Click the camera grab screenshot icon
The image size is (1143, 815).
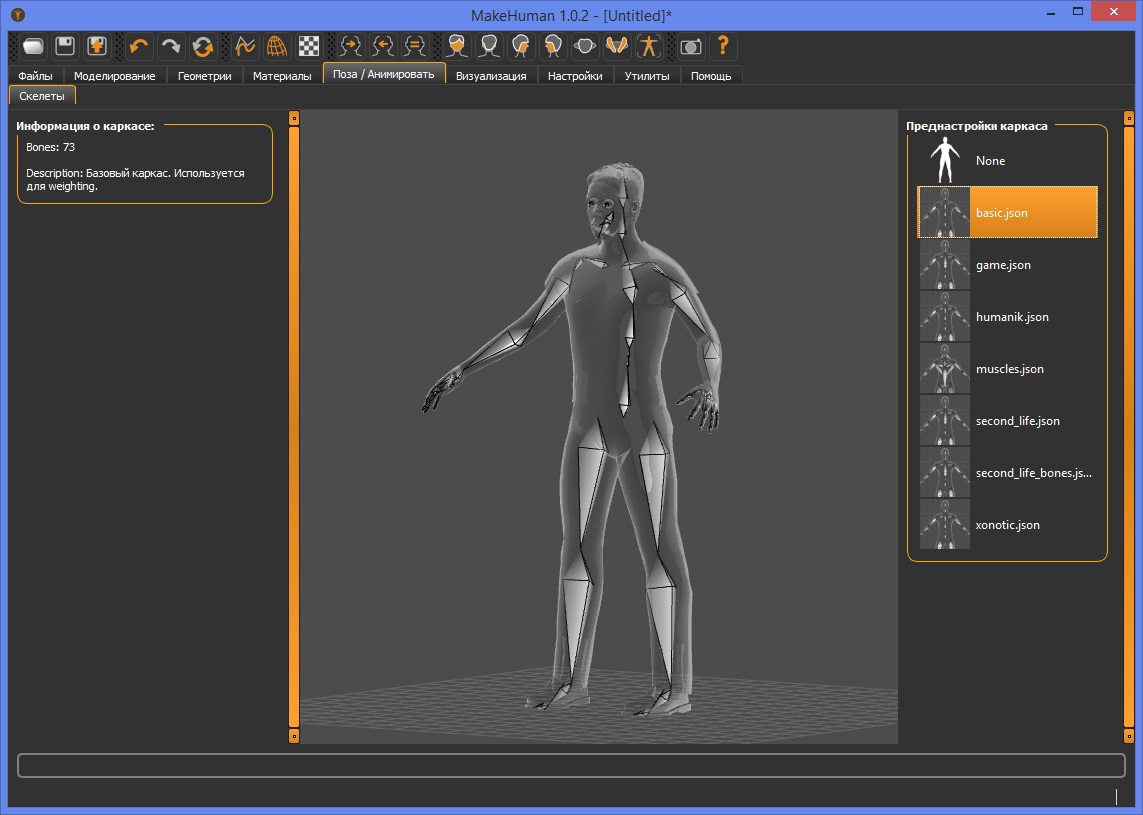click(690, 47)
